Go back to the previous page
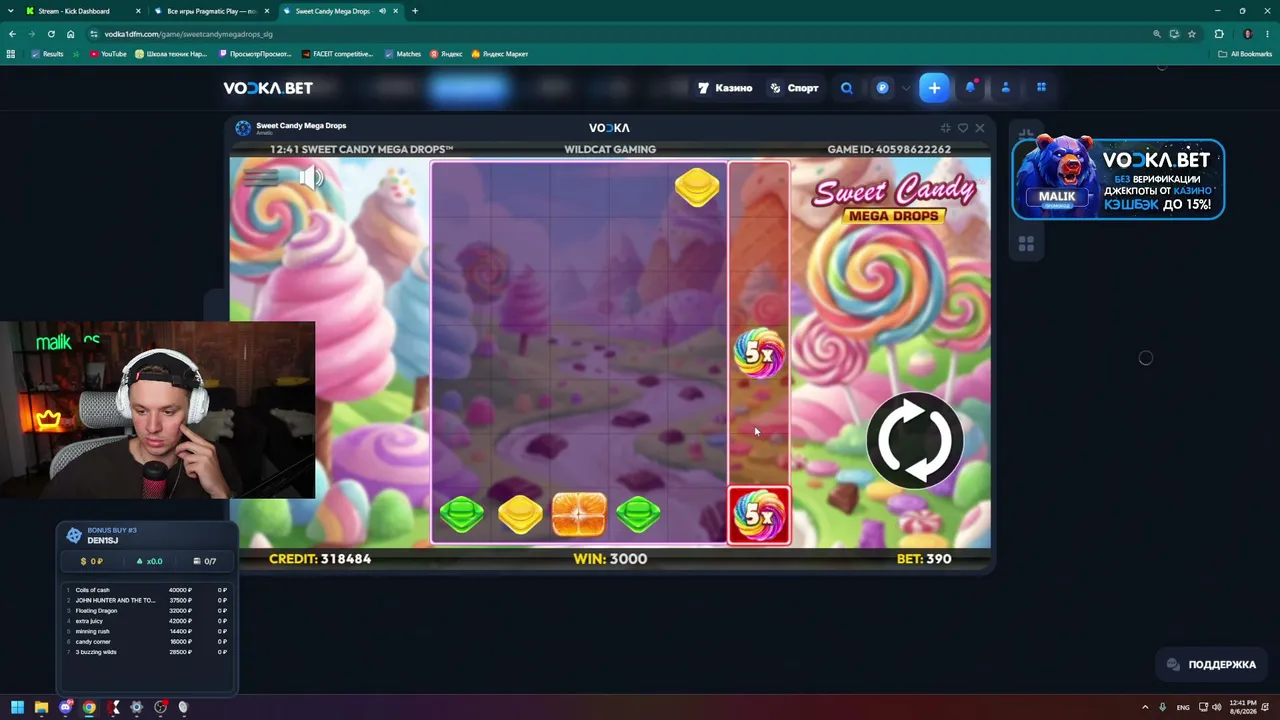 (12, 34)
